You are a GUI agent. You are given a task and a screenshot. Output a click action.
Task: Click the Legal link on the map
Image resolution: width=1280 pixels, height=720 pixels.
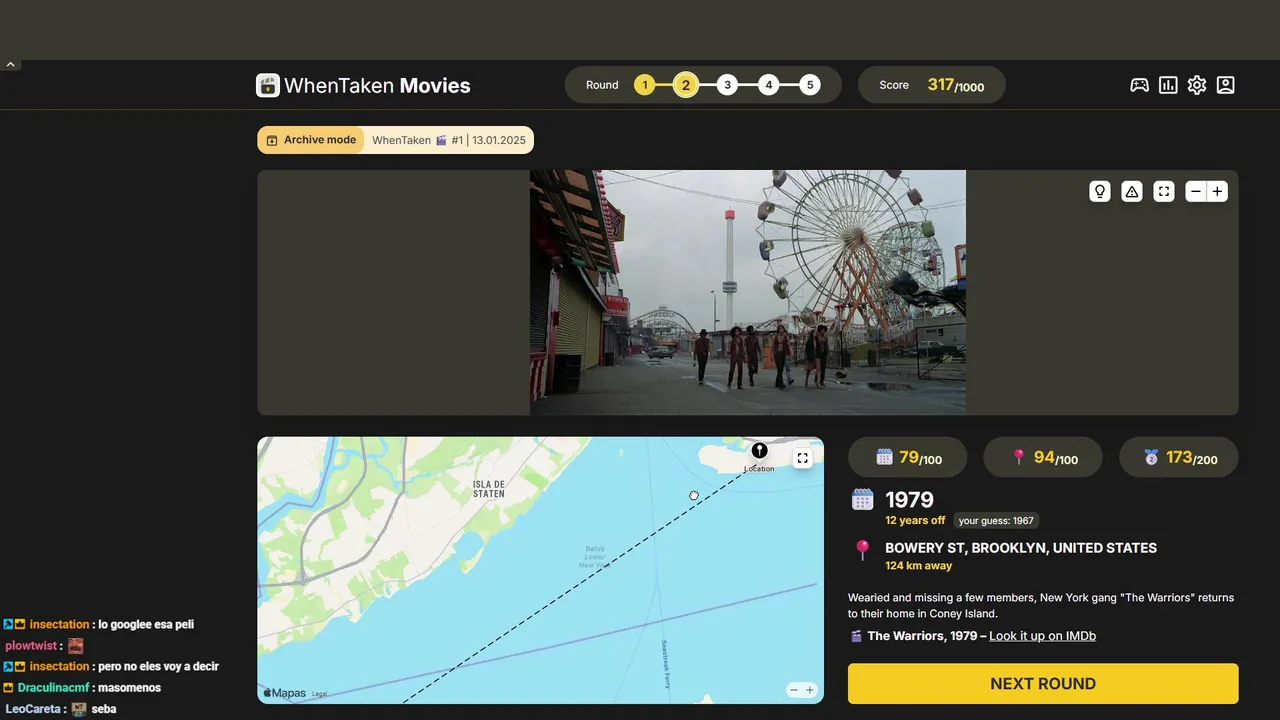tap(319, 694)
